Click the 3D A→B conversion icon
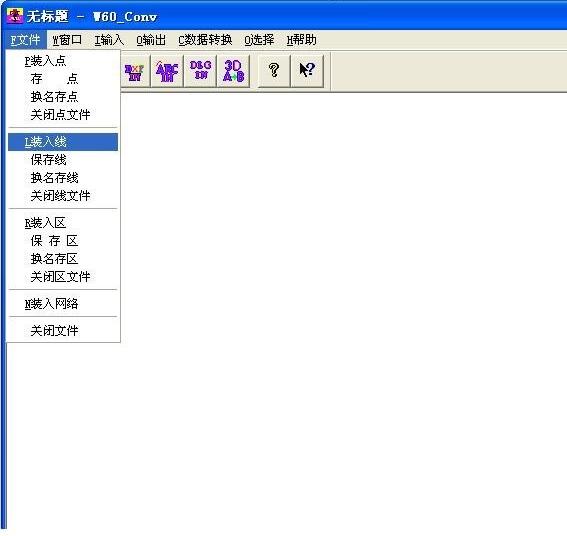This screenshot has height=536, width=567. [x=234, y=71]
